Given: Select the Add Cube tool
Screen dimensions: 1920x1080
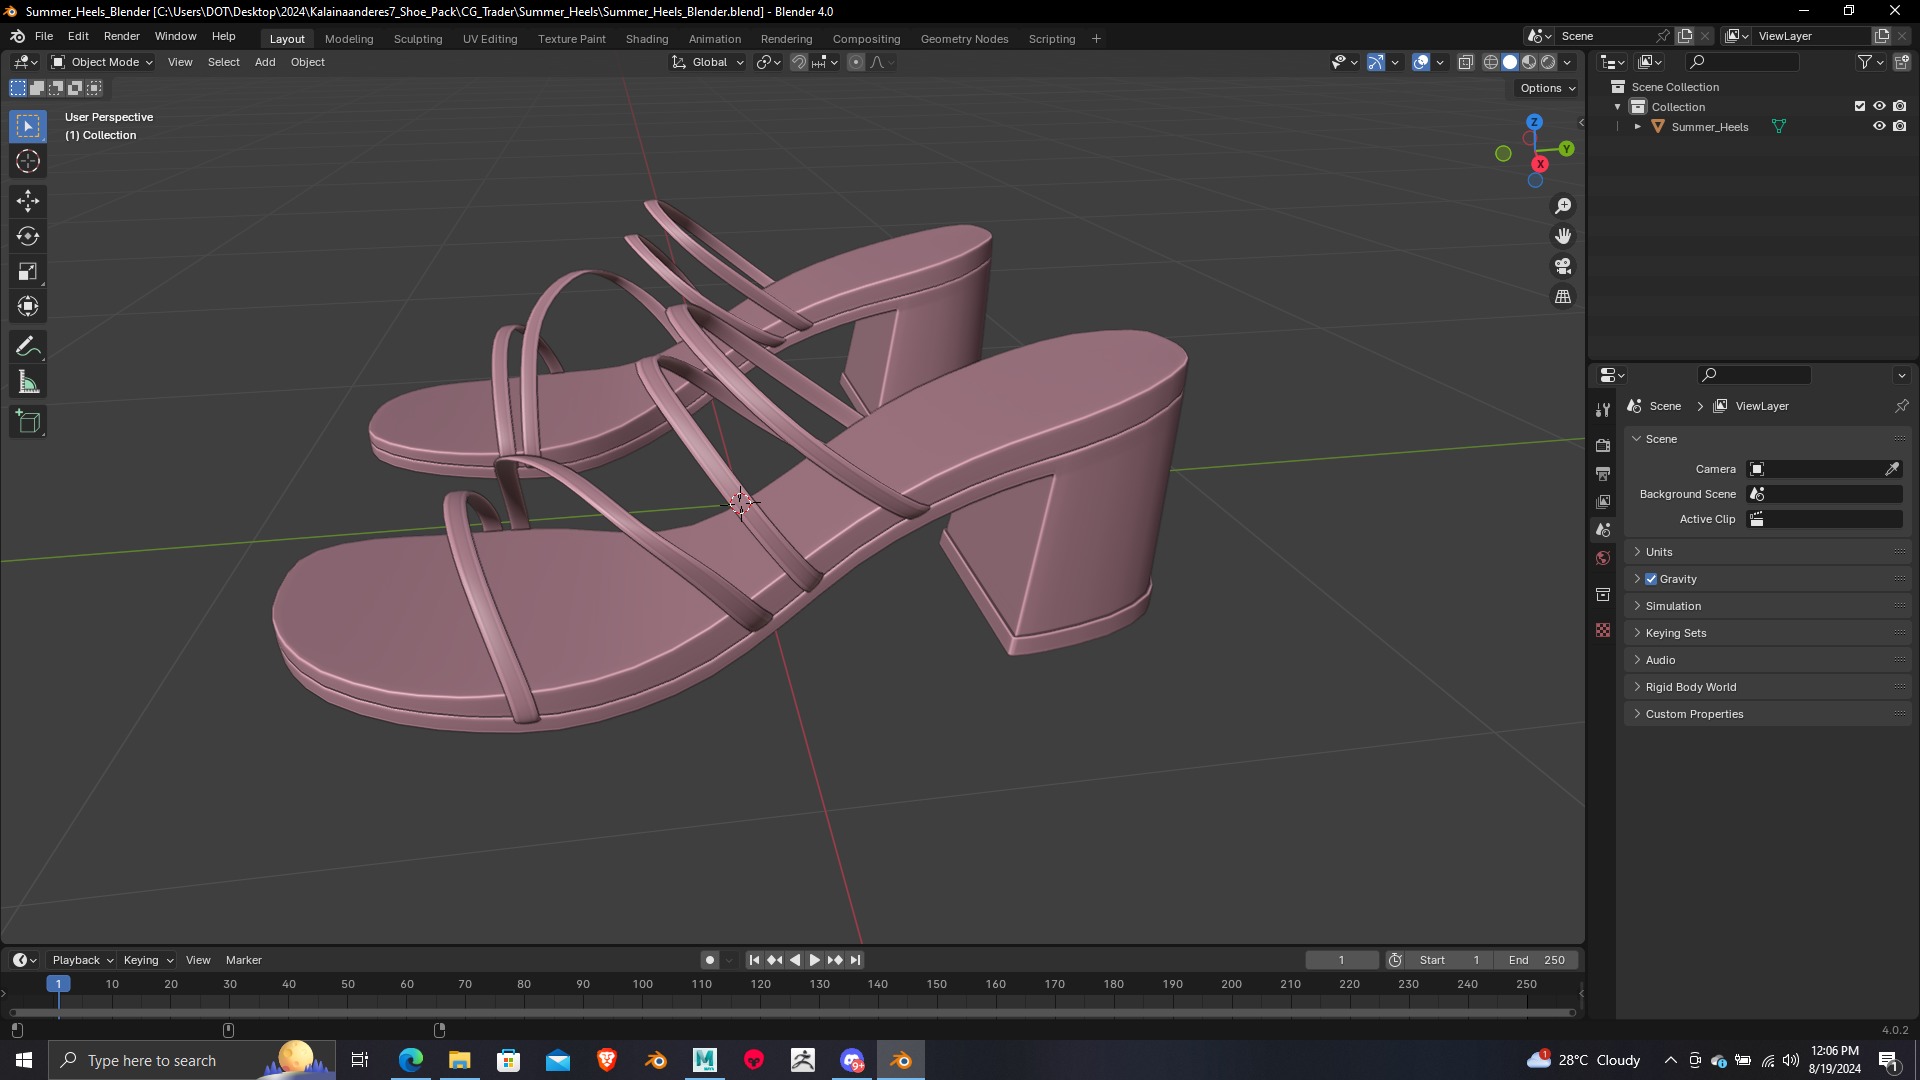Looking at the screenshot, I should (28, 422).
